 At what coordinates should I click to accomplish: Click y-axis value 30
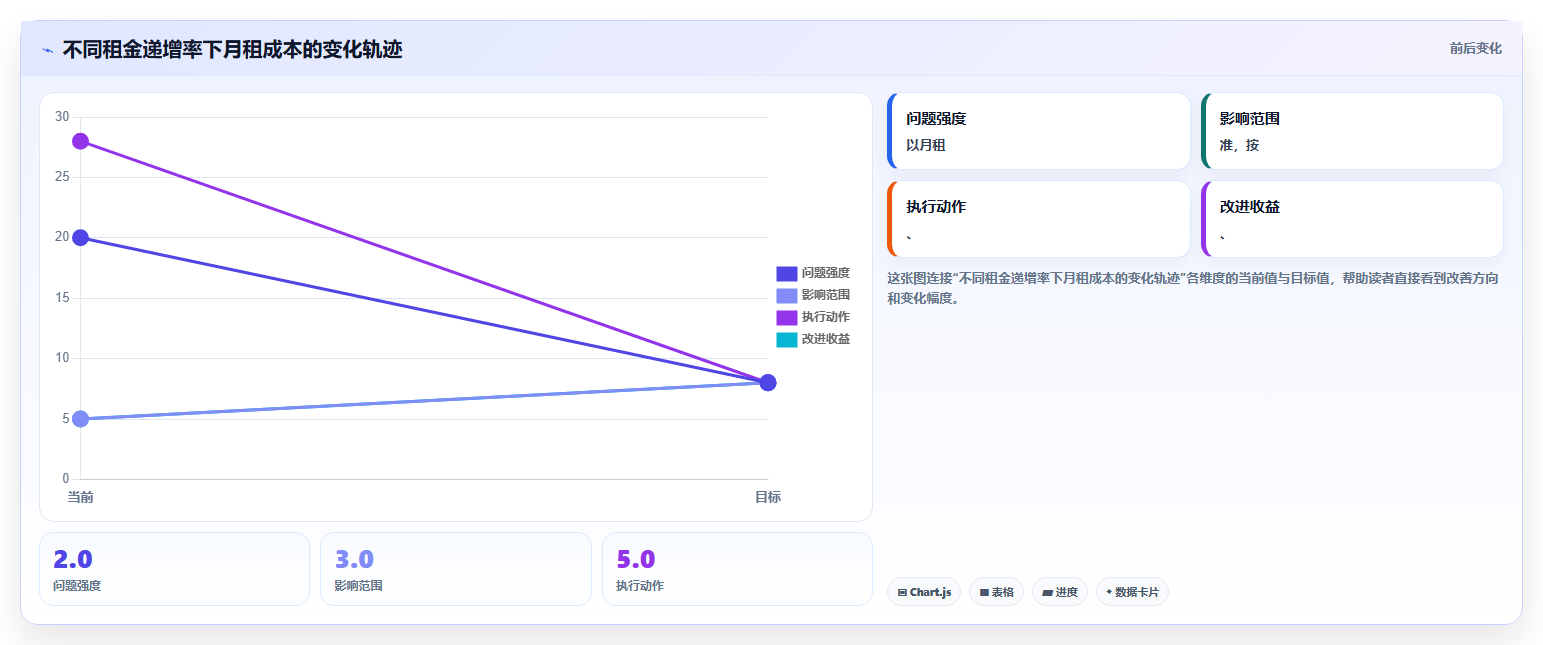tap(62, 117)
